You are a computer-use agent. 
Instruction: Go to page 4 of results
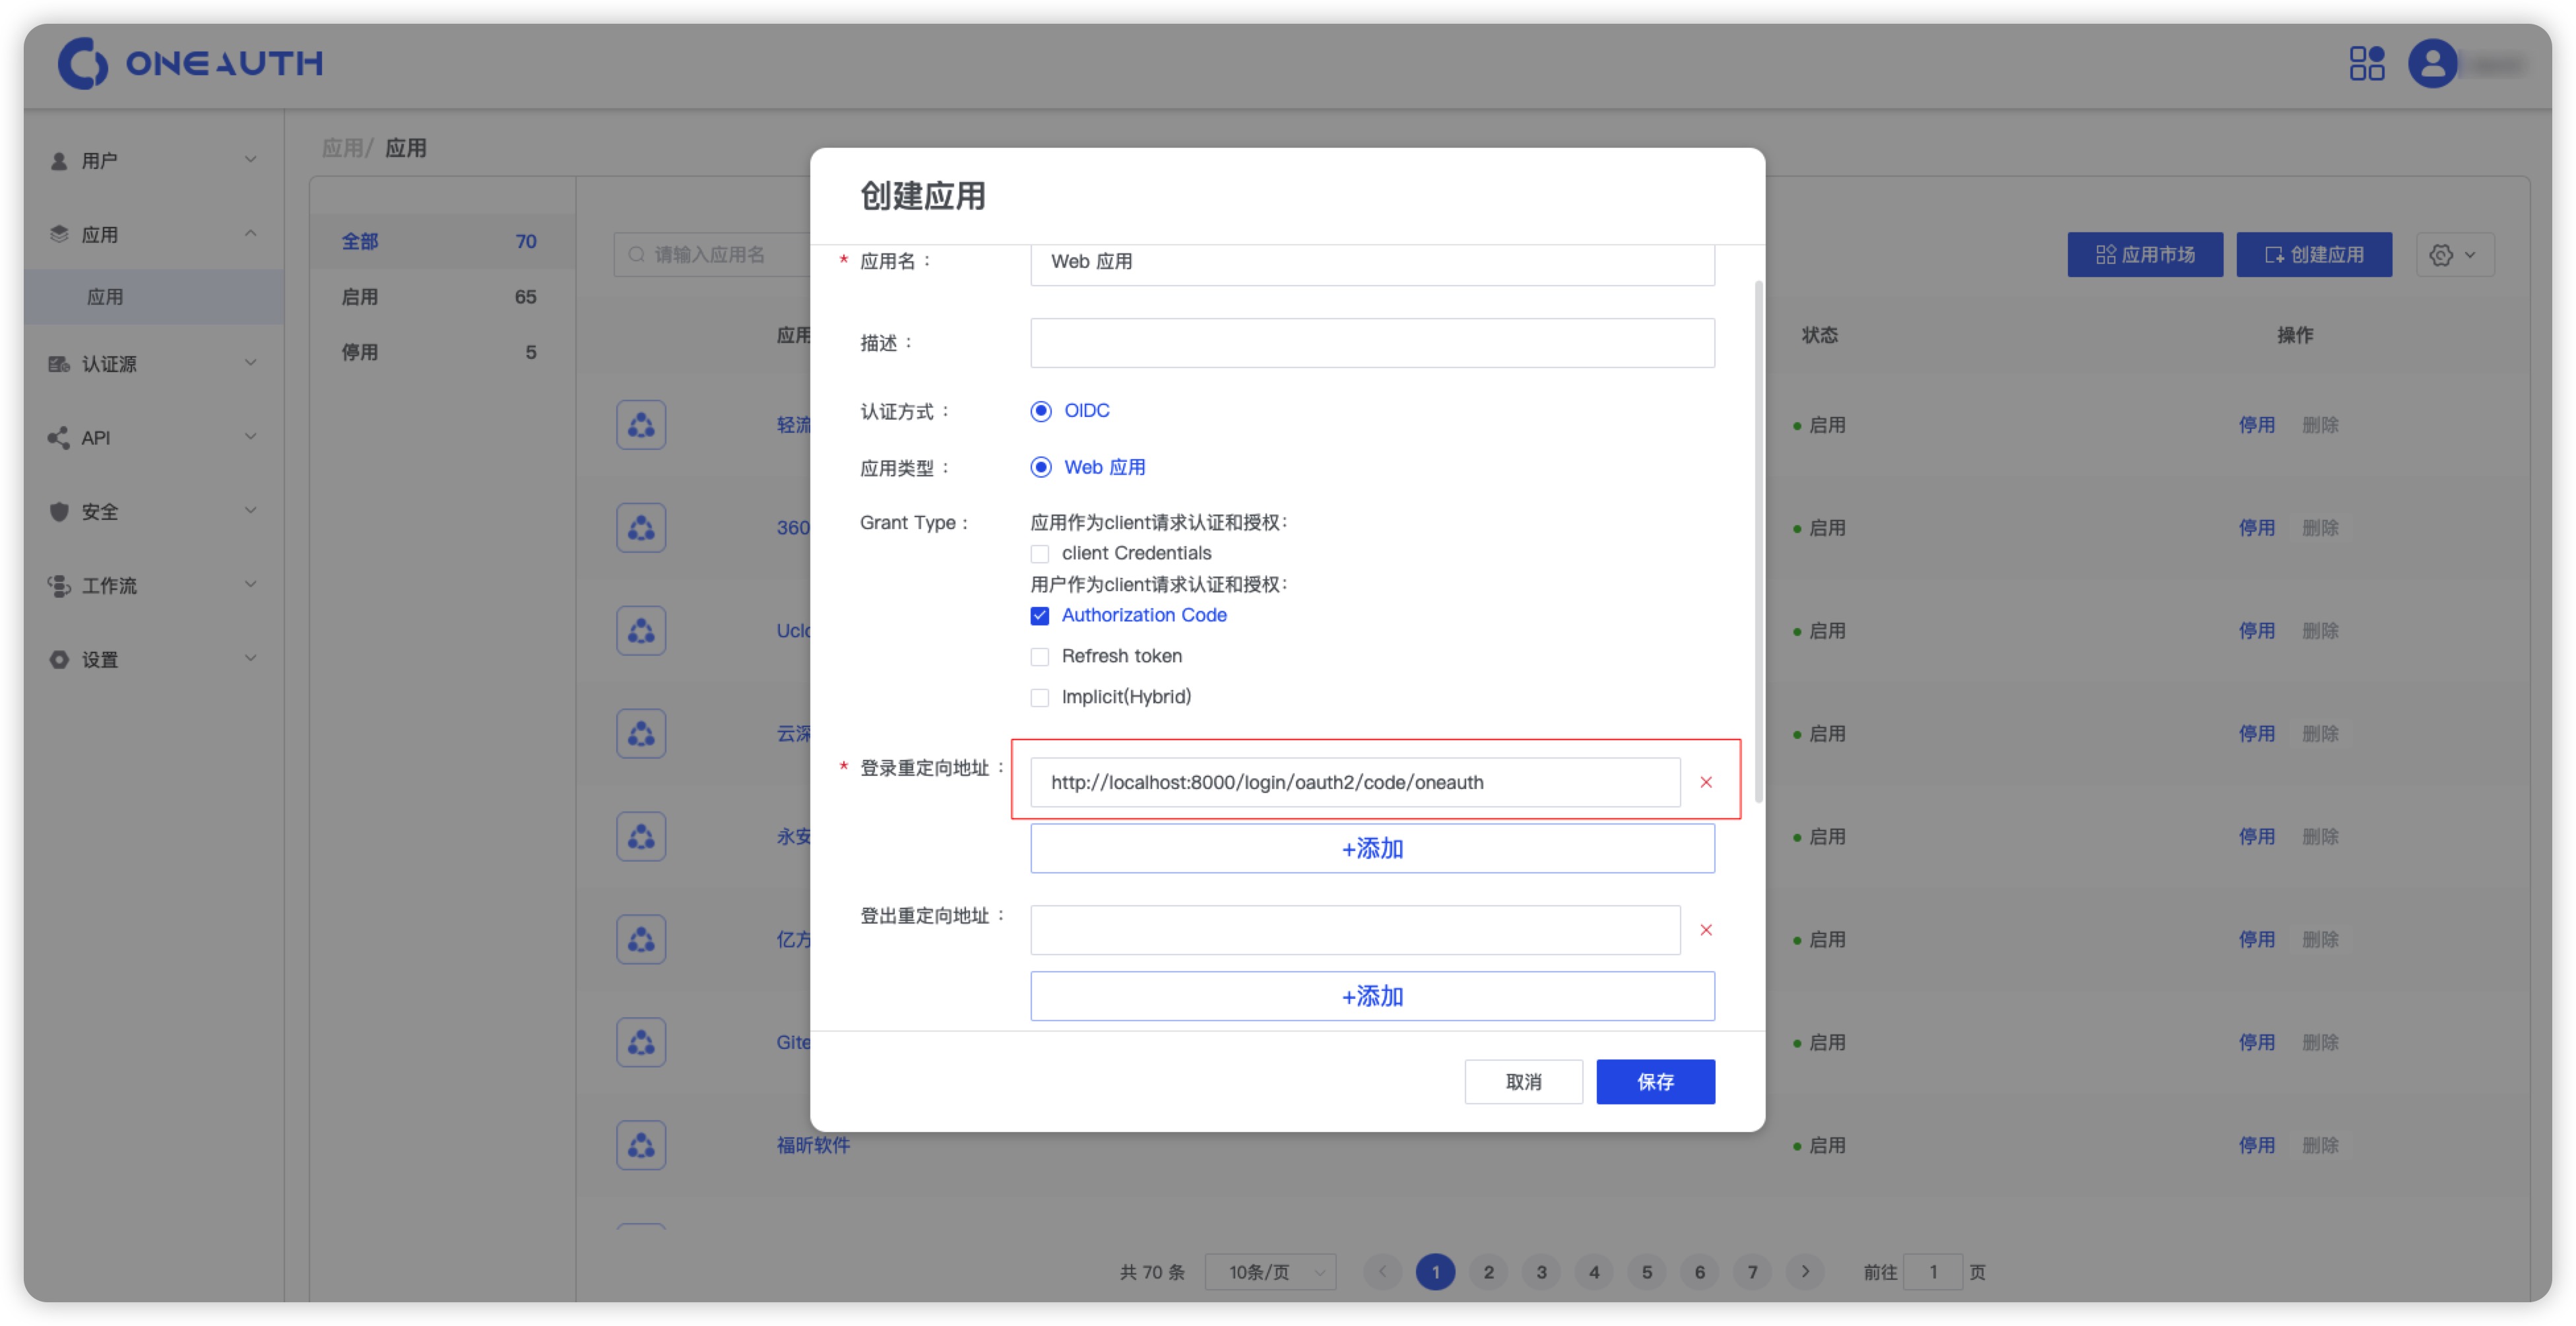(1594, 1272)
